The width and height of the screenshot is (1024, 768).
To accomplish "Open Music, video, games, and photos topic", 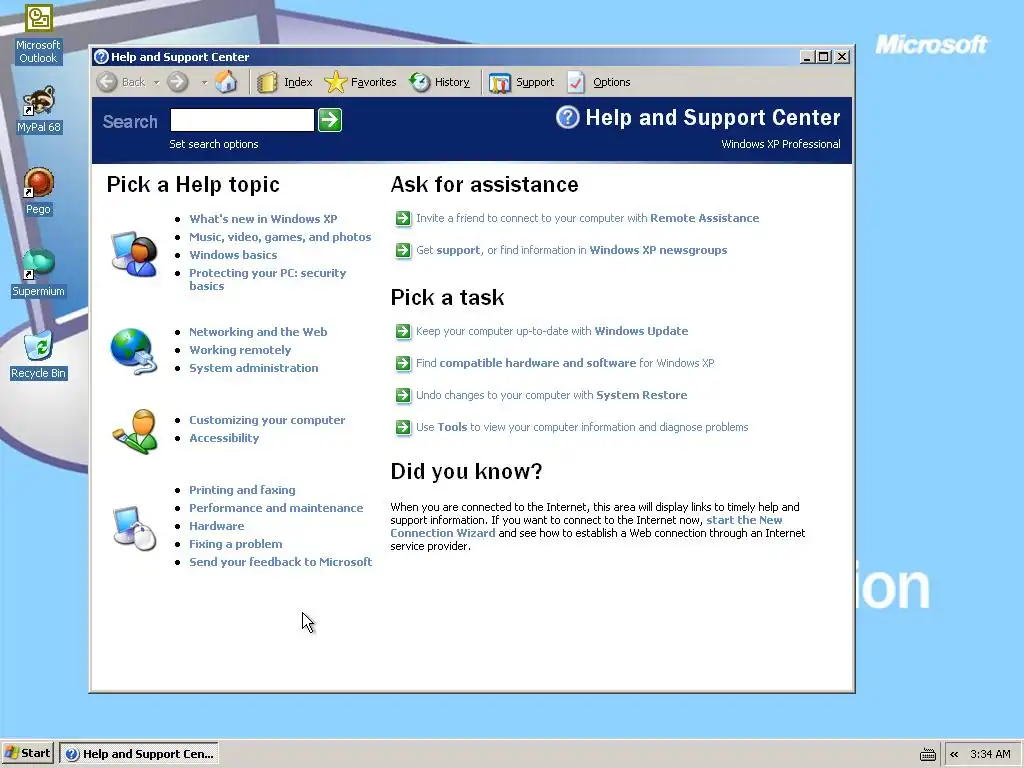I will coord(280,237).
